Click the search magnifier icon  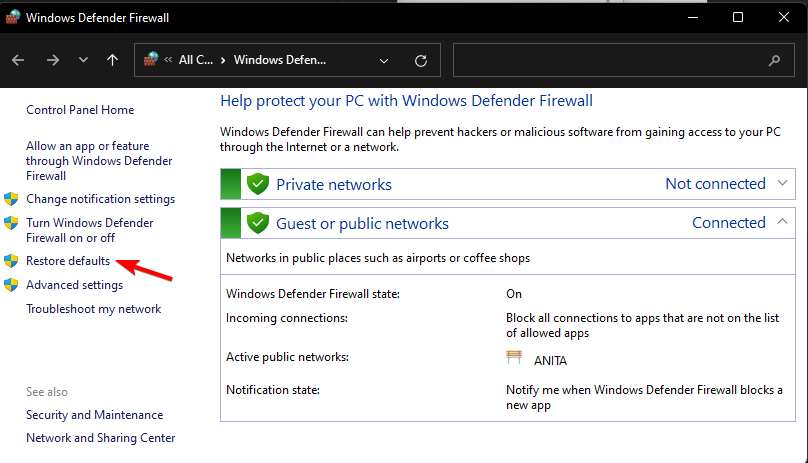tap(774, 61)
